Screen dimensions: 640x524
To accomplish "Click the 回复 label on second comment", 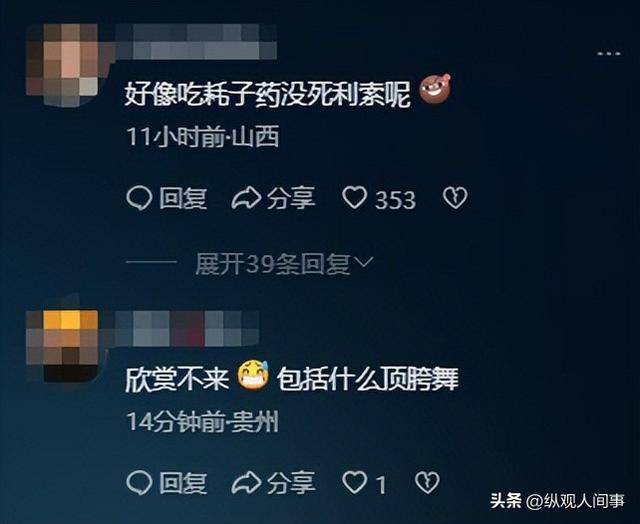I will coord(182,483).
